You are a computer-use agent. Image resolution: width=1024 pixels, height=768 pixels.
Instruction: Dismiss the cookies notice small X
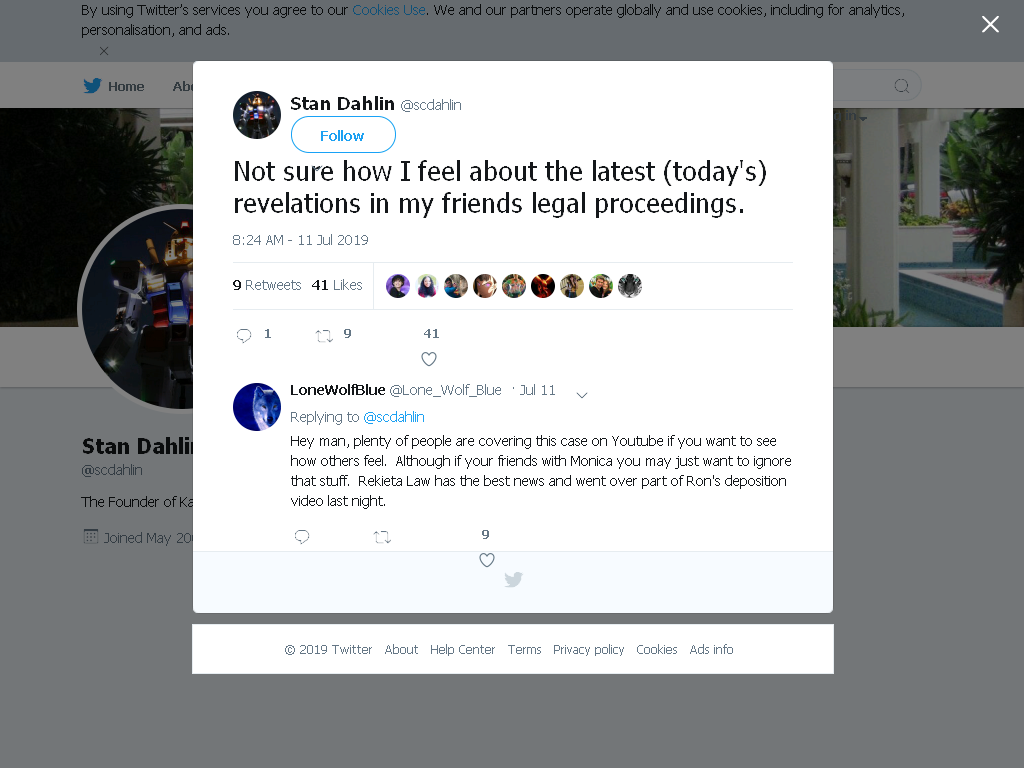coord(104,51)
